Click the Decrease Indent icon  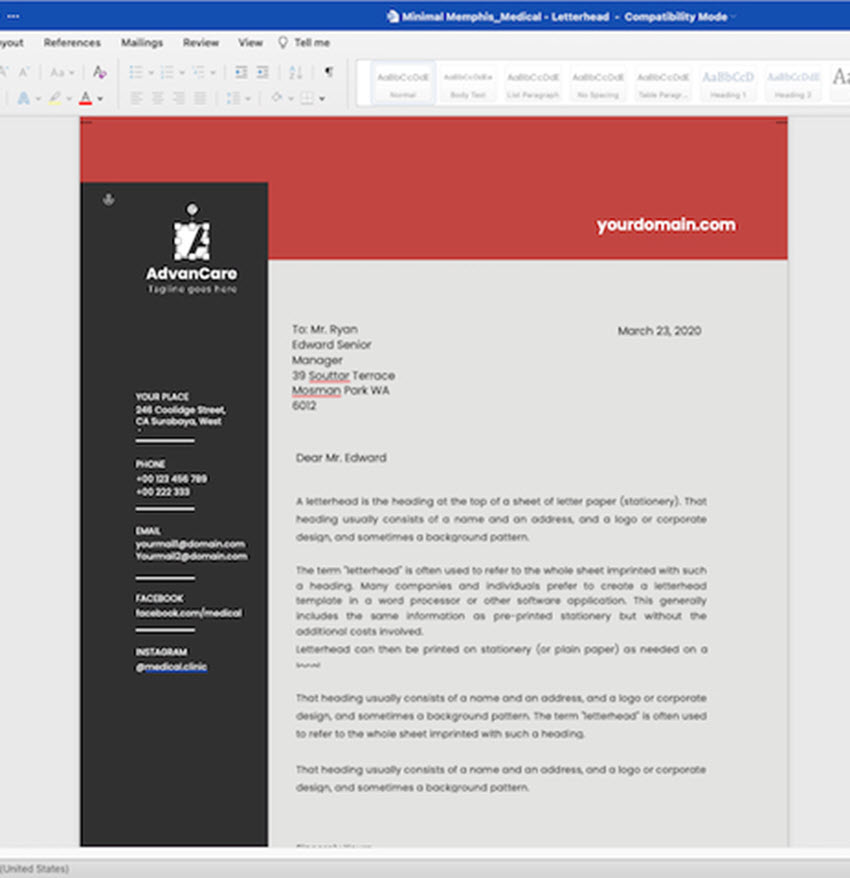241,72
